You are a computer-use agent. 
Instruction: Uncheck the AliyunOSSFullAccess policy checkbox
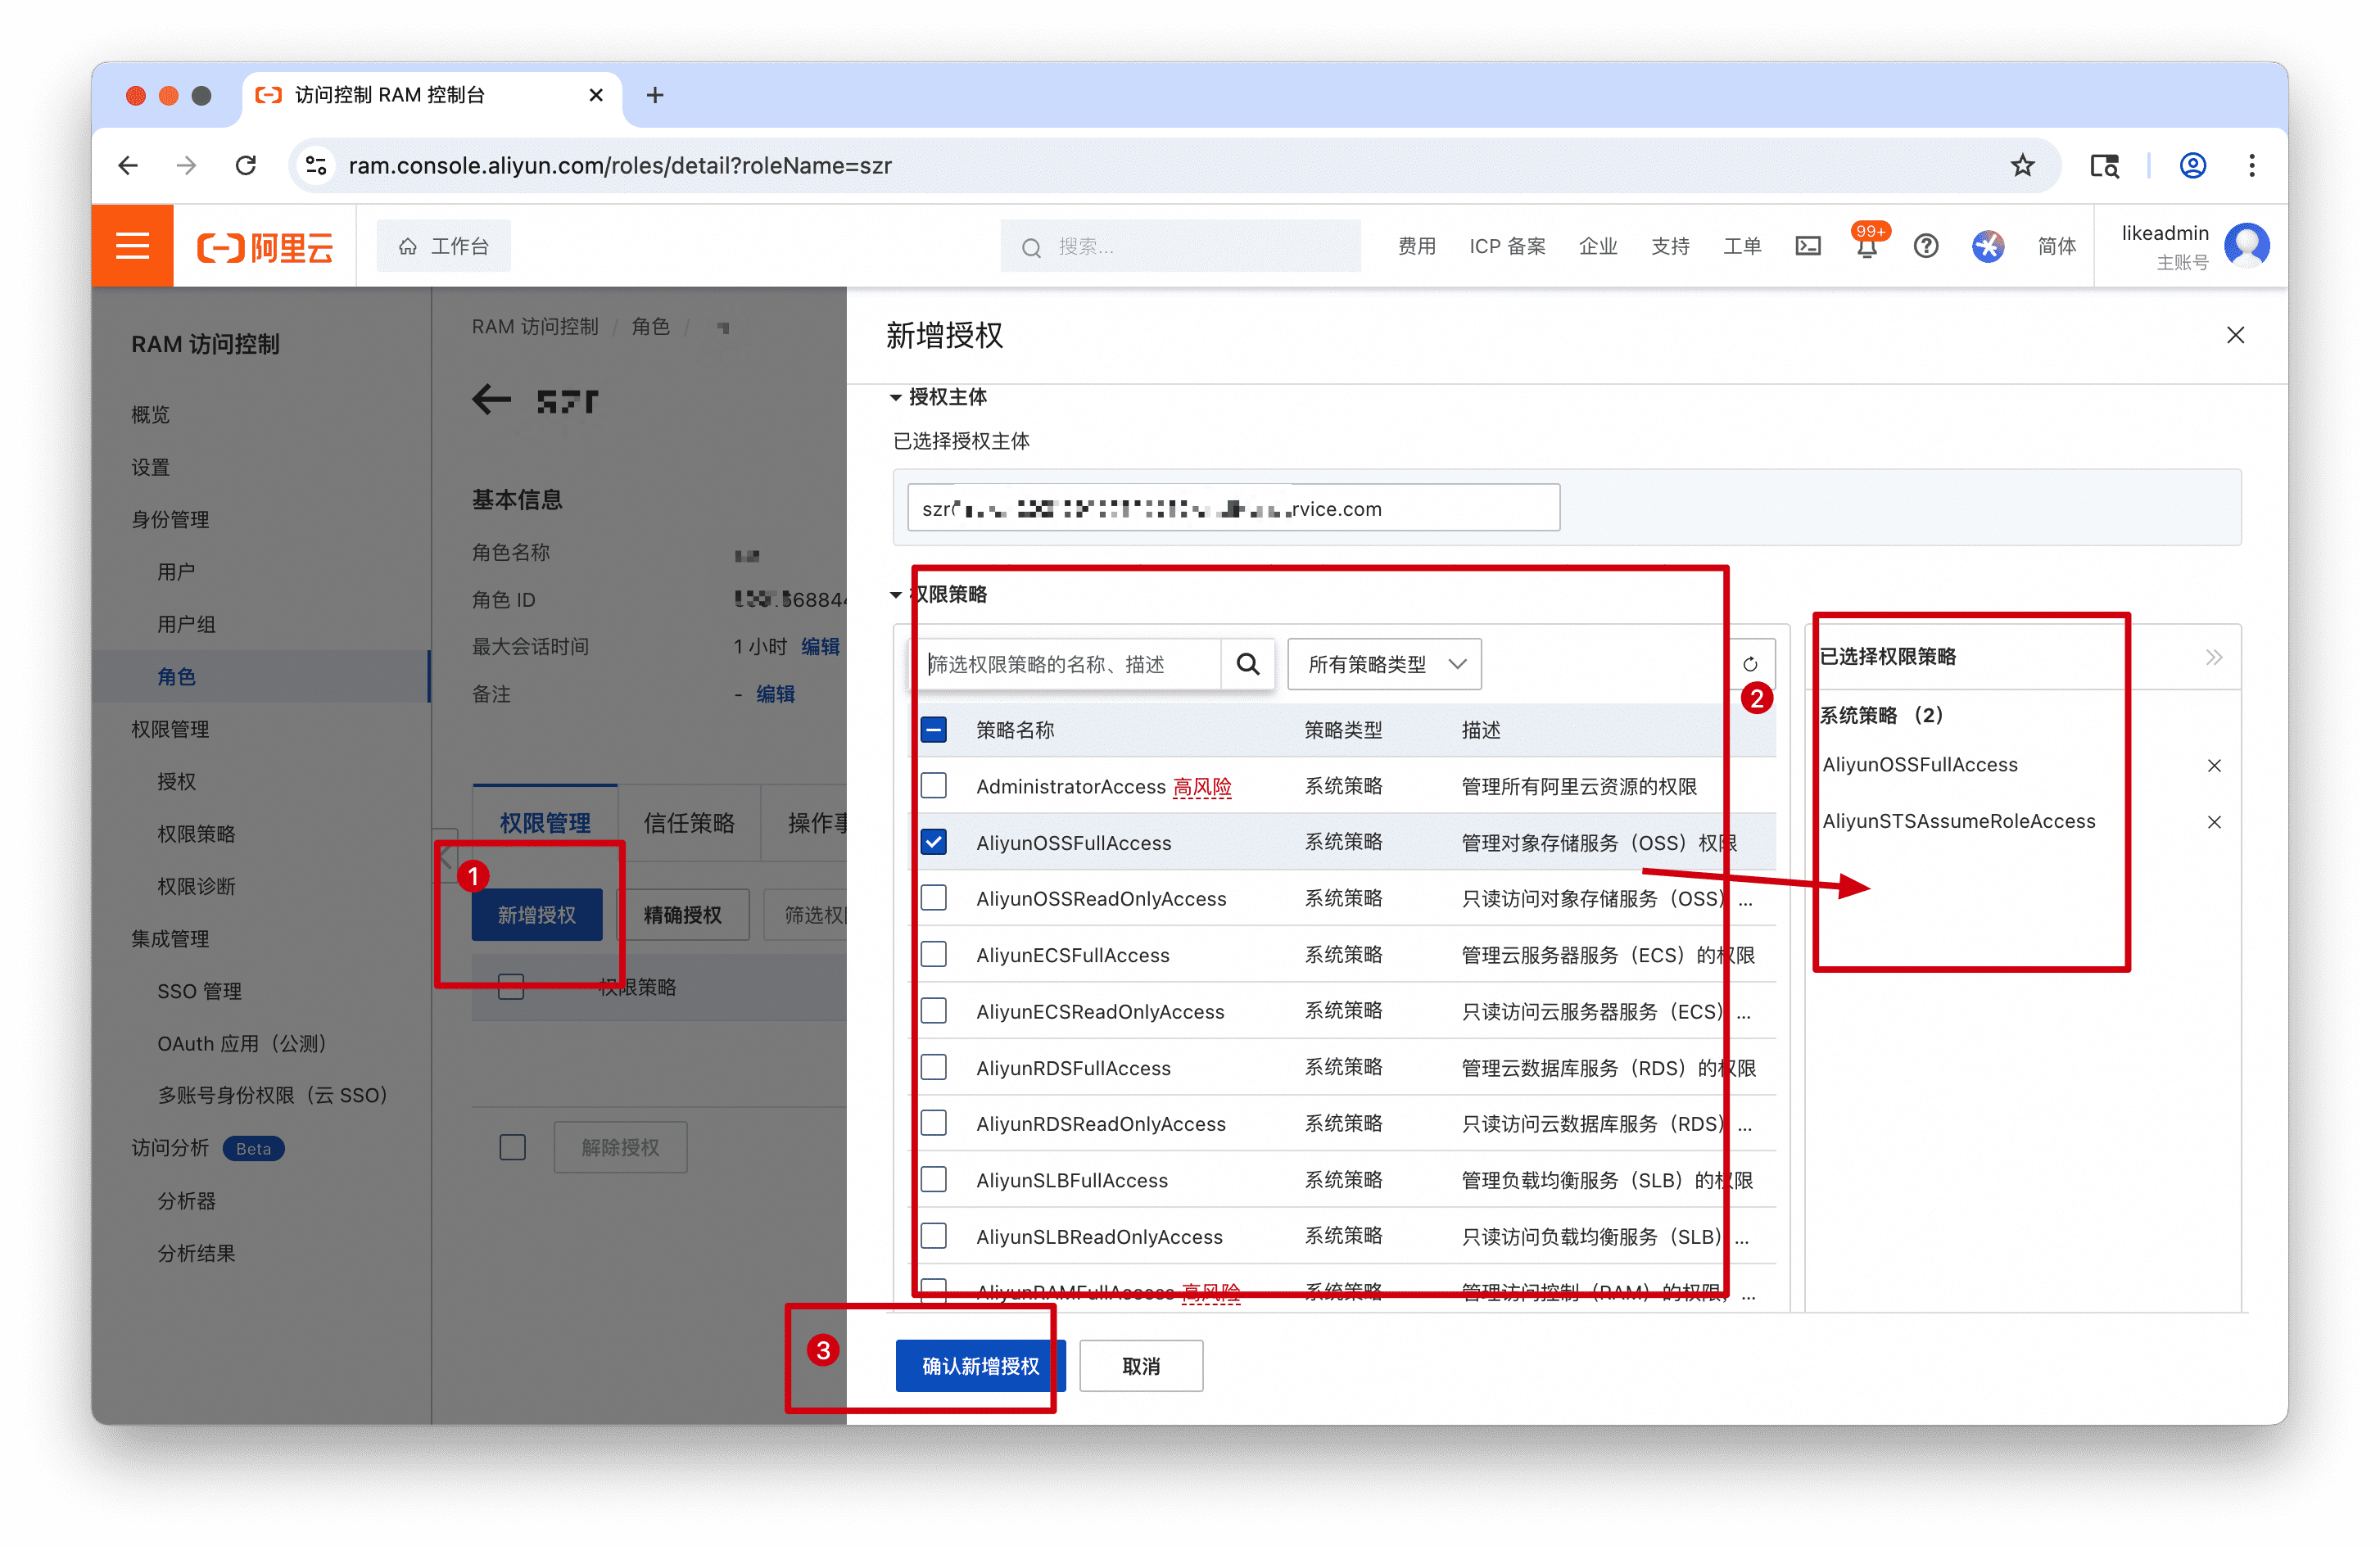[x=933, y=842]
